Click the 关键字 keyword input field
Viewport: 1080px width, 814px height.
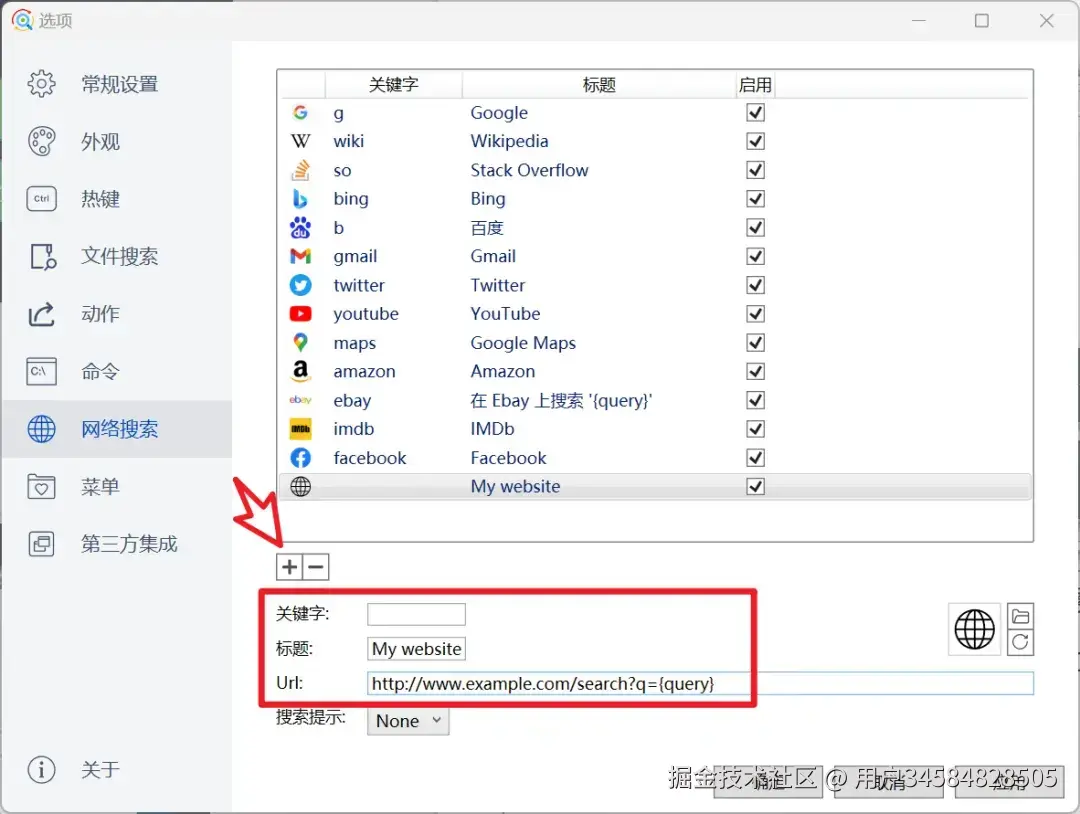point(416,614)
